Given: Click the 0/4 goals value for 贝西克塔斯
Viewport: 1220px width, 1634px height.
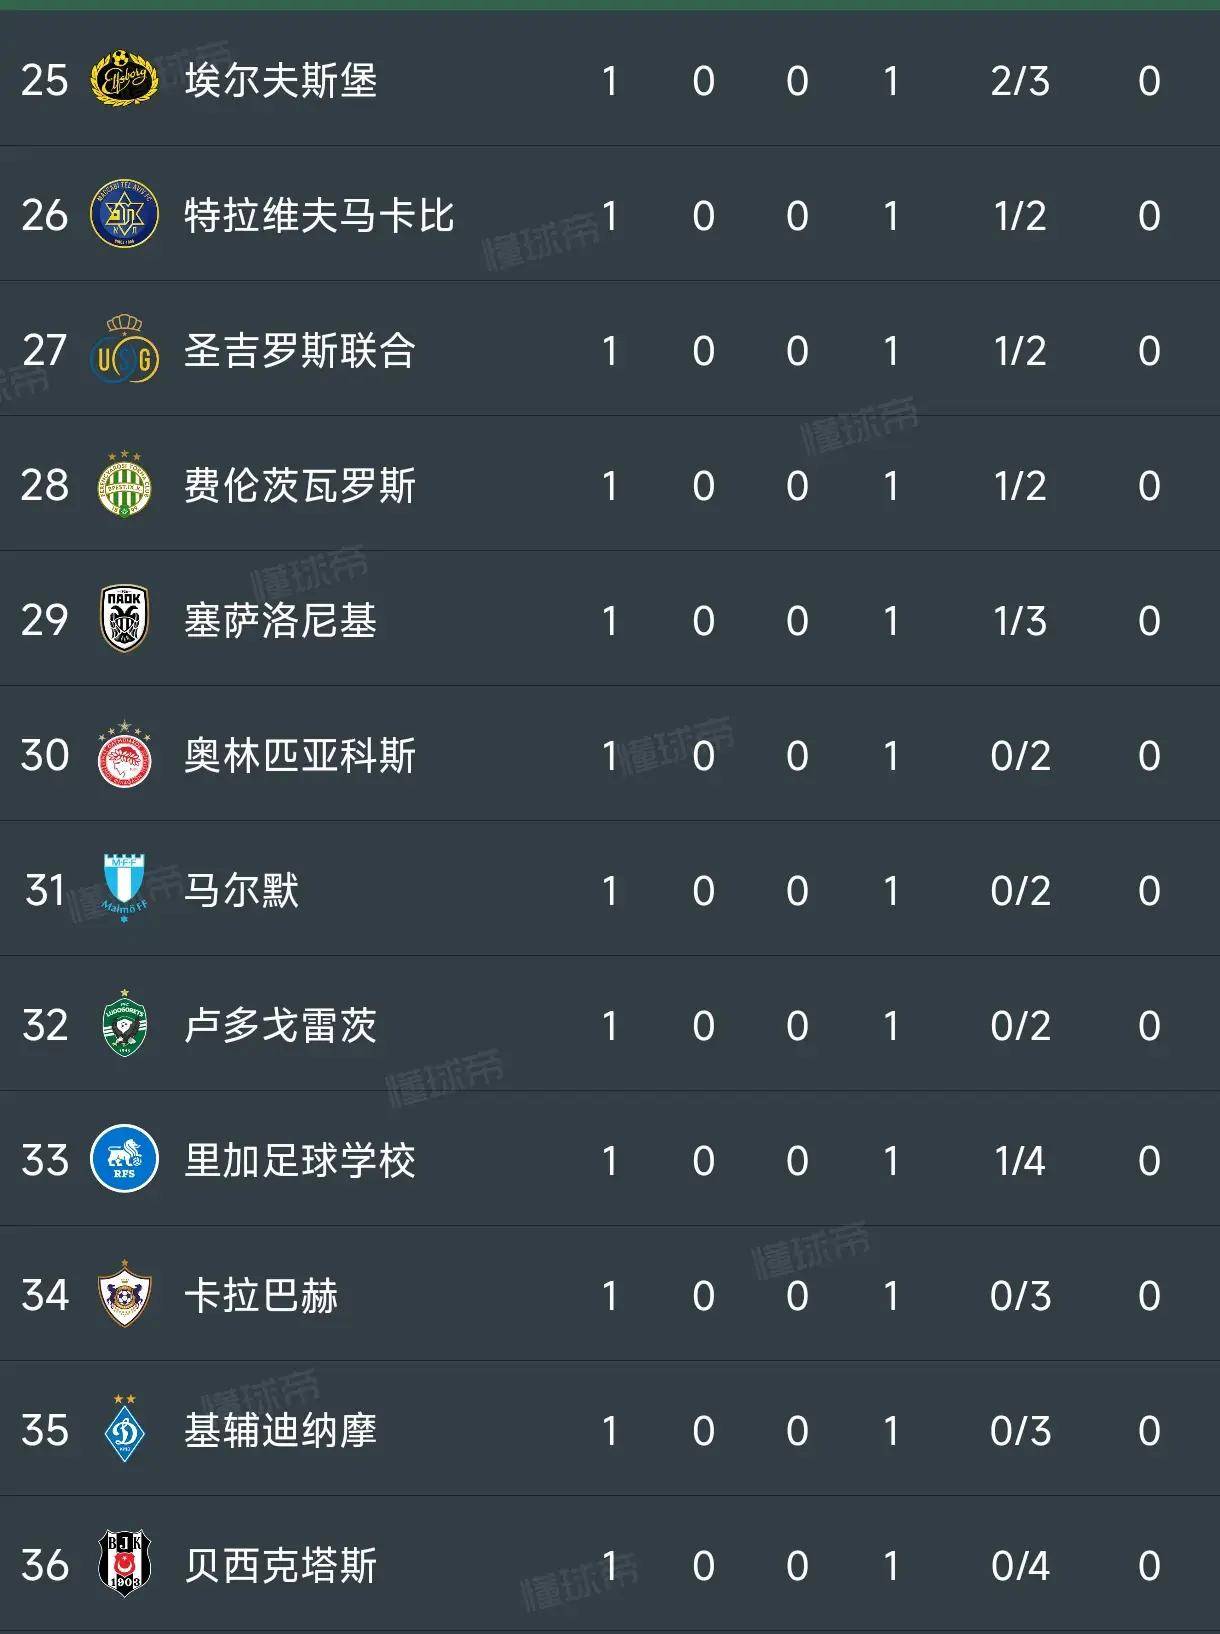Looking at the screenshot, I should (1020, 1566).
